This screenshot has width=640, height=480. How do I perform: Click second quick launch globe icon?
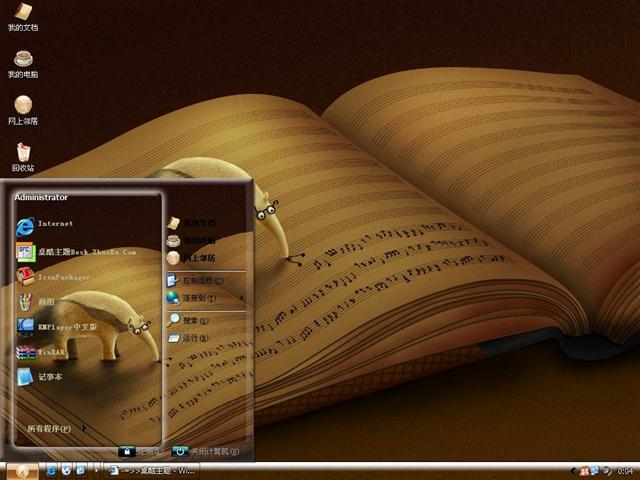[66, 471]
